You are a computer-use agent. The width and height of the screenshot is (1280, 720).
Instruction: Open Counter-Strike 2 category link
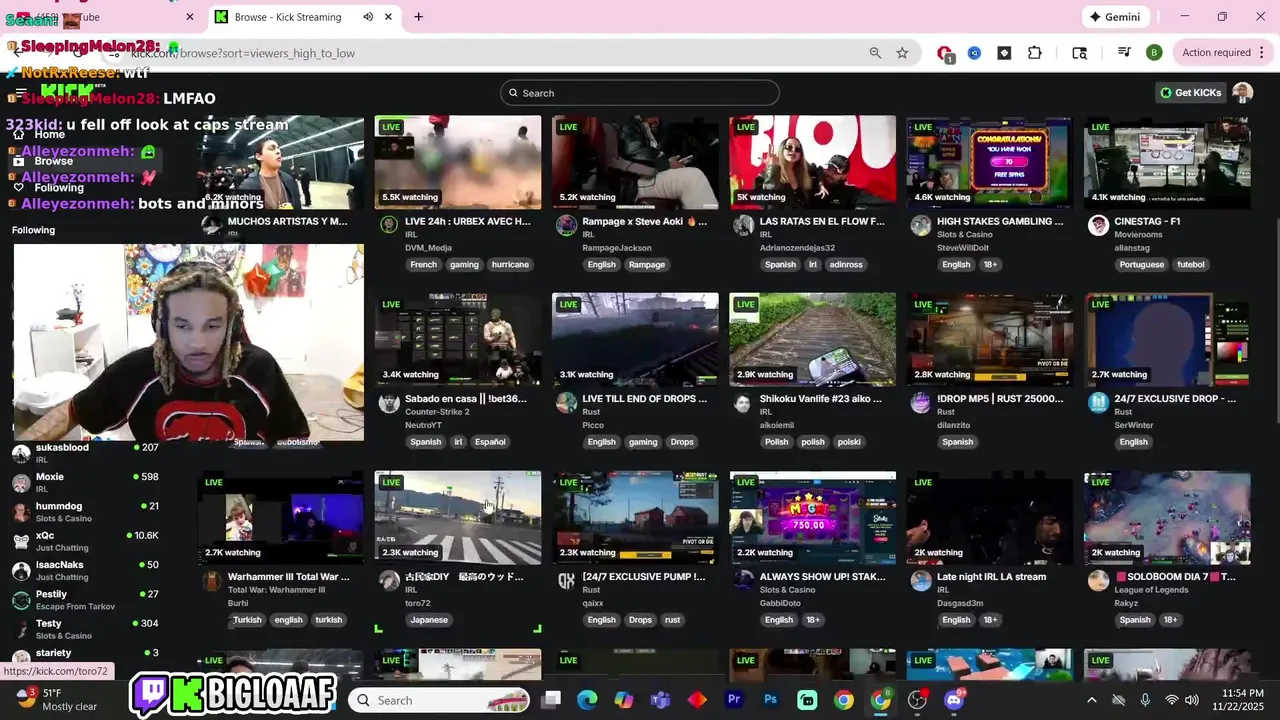click(437, 412)
